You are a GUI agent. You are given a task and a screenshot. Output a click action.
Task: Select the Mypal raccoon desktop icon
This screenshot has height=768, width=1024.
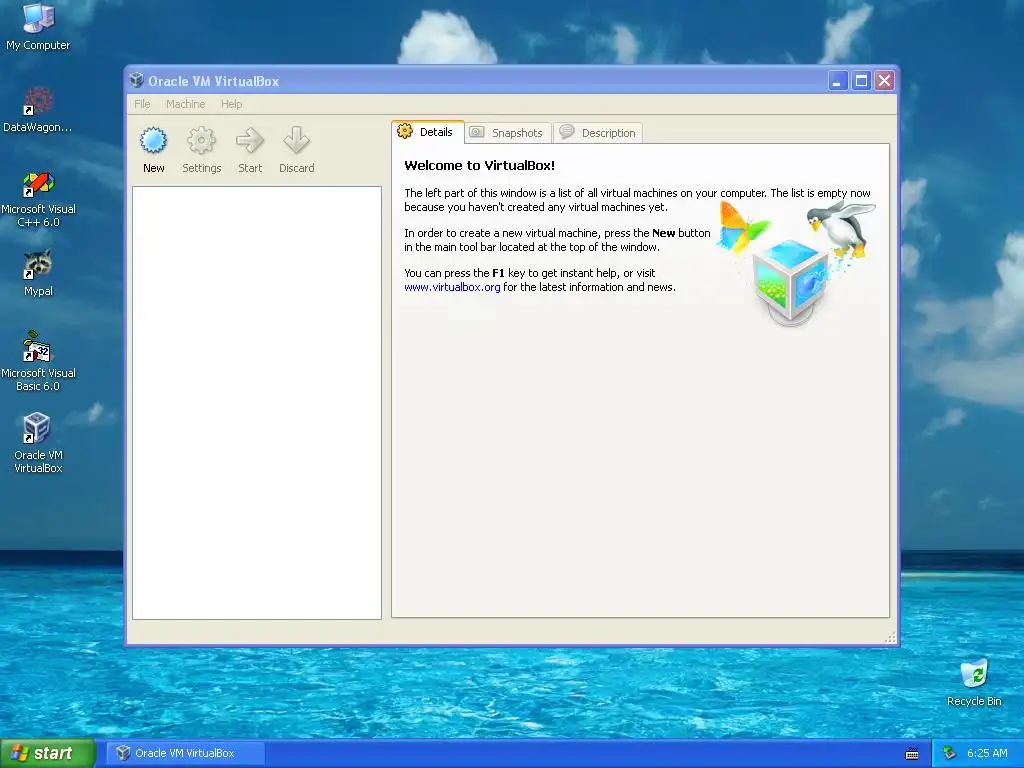point(38,273)
